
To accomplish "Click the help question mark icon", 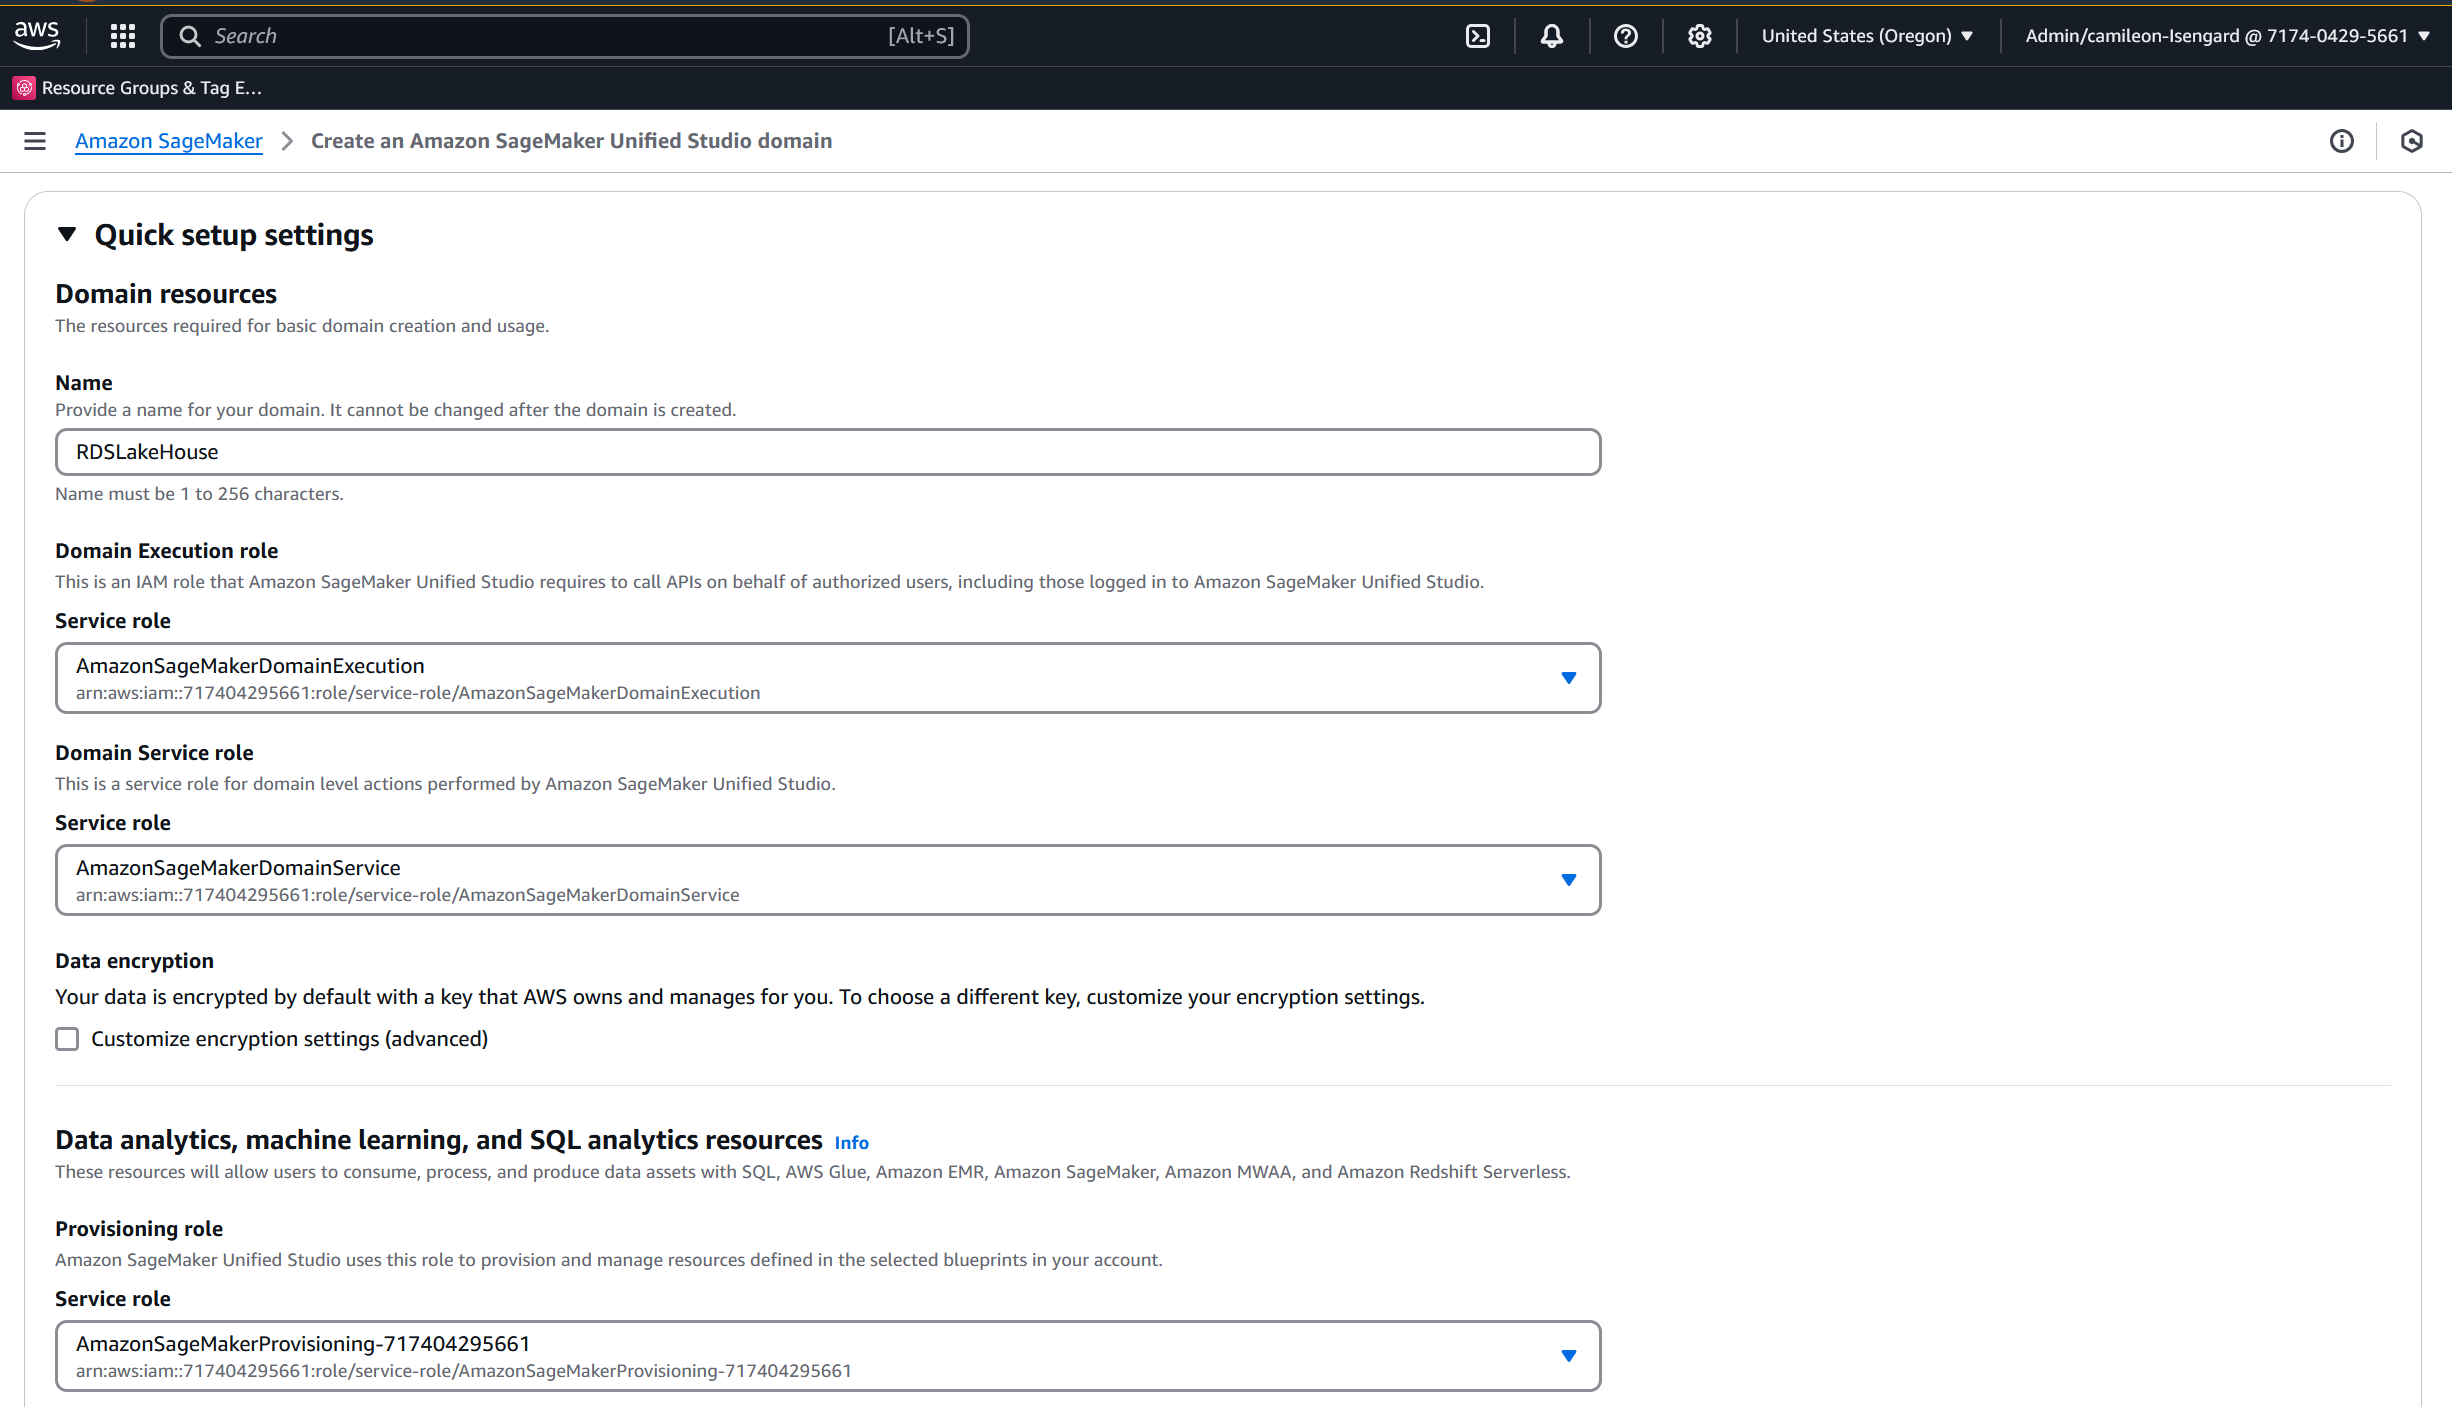I will 1625,36.
